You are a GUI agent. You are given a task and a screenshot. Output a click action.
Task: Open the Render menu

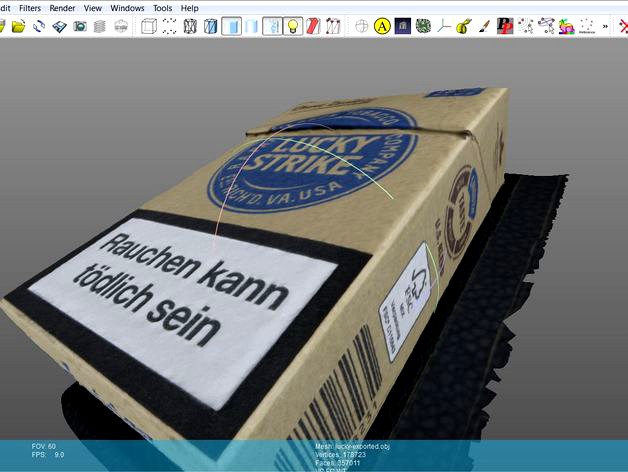tap(62, 8)
